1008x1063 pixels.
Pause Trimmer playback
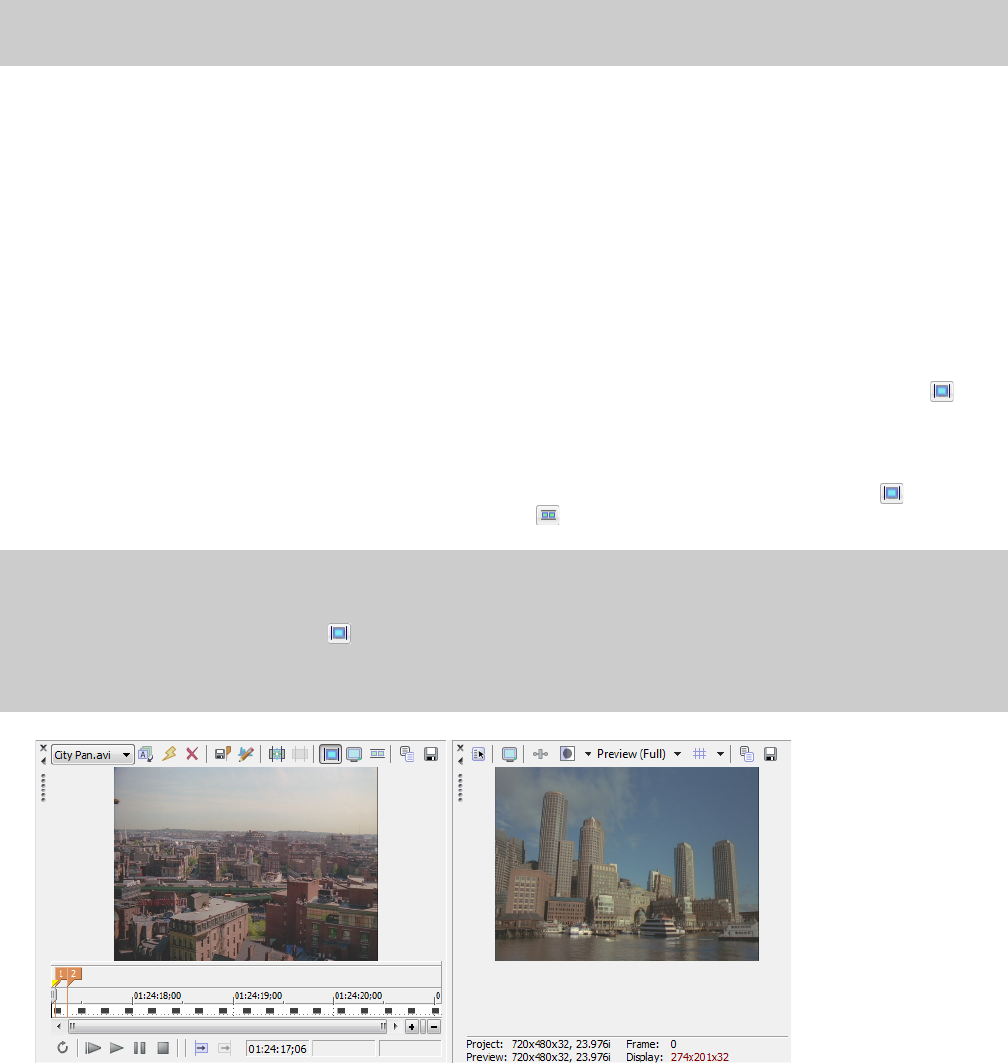point(140,1048)
